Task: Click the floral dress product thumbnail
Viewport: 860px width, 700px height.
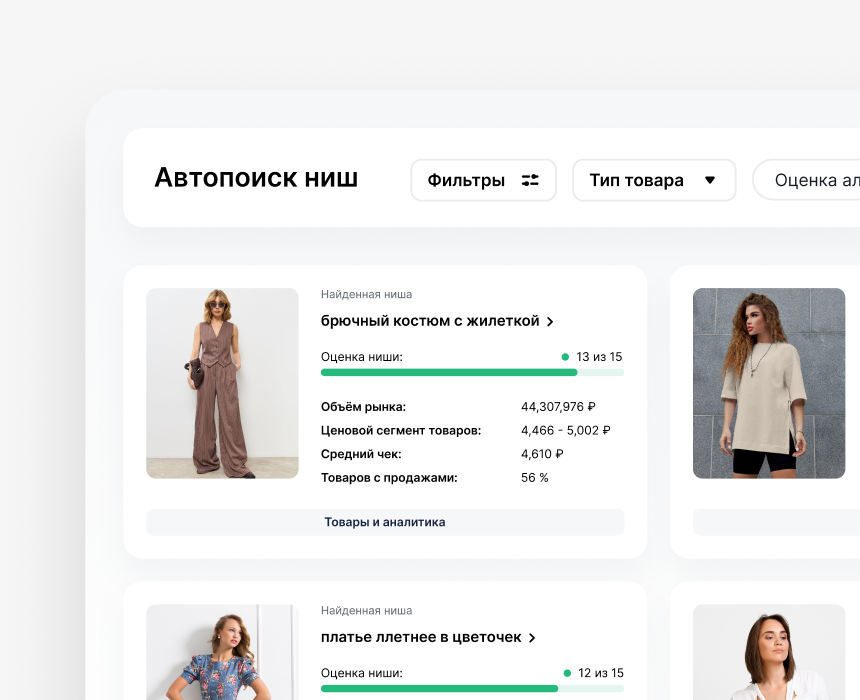Action: click(x=222, y=652)
